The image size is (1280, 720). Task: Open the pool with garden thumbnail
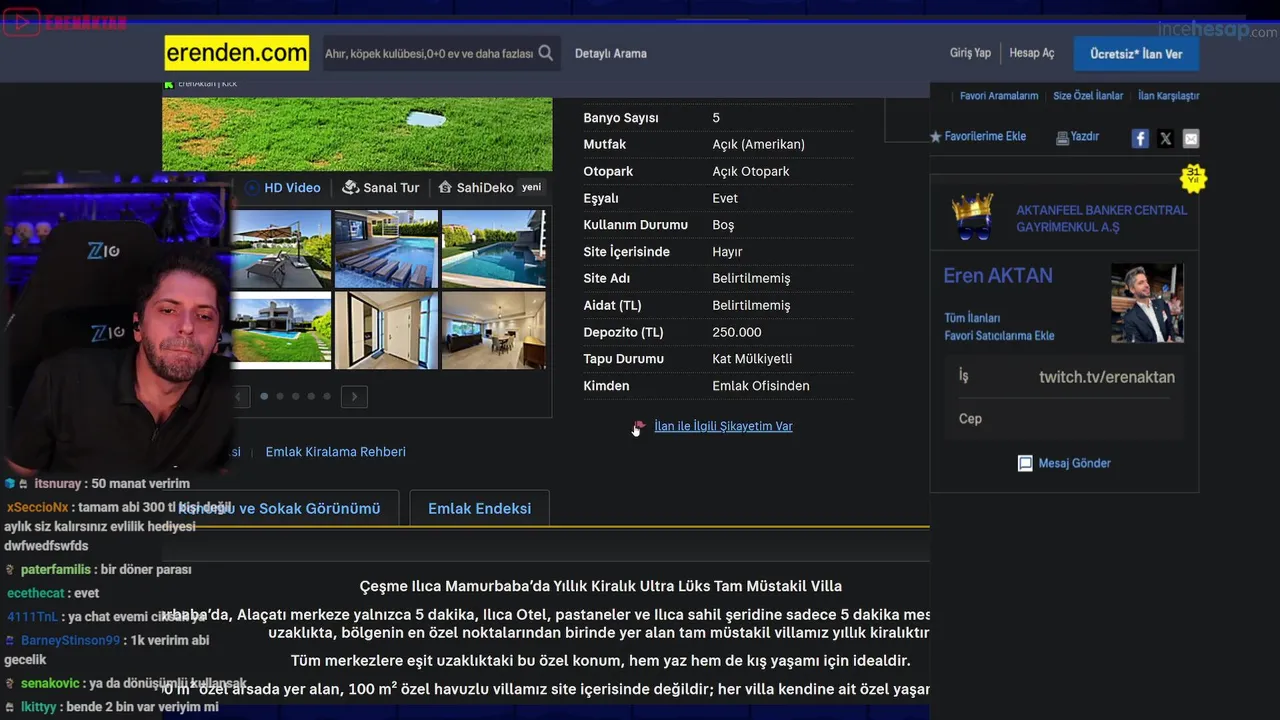coord(494,249)
